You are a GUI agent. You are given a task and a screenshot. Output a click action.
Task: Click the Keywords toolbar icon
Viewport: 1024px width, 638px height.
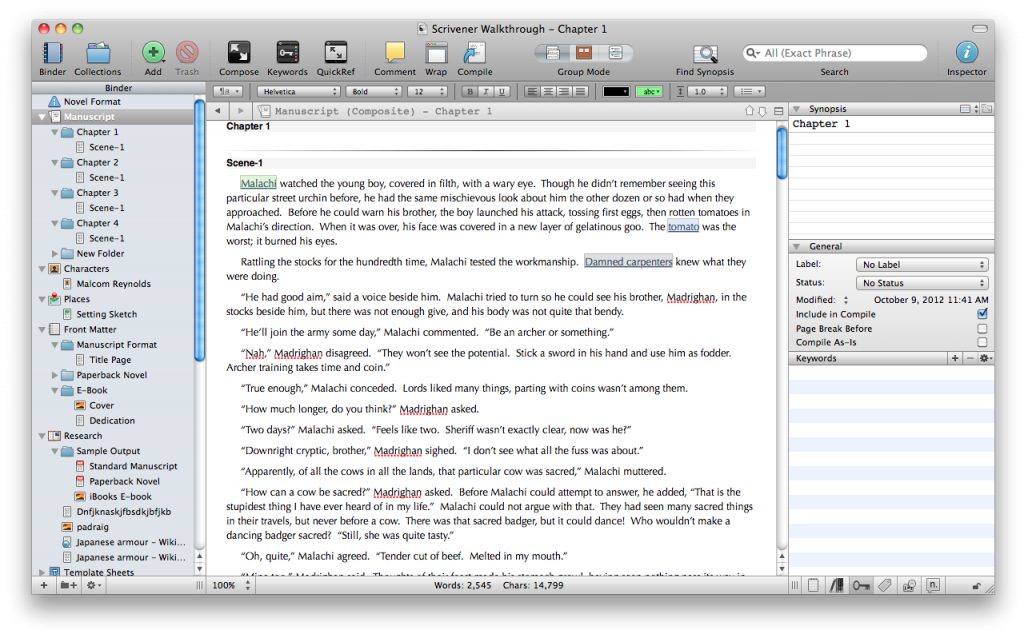click(287, 52)
